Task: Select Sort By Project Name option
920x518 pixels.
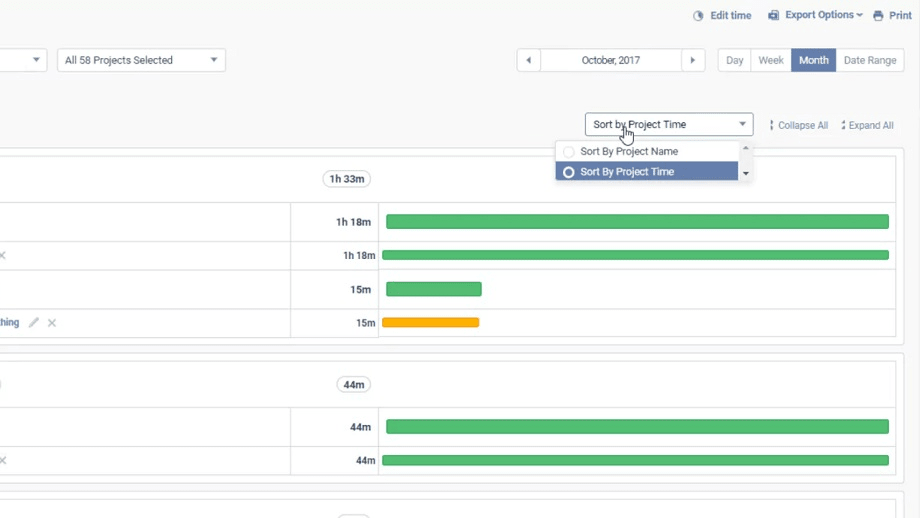Action: (647, 151)
